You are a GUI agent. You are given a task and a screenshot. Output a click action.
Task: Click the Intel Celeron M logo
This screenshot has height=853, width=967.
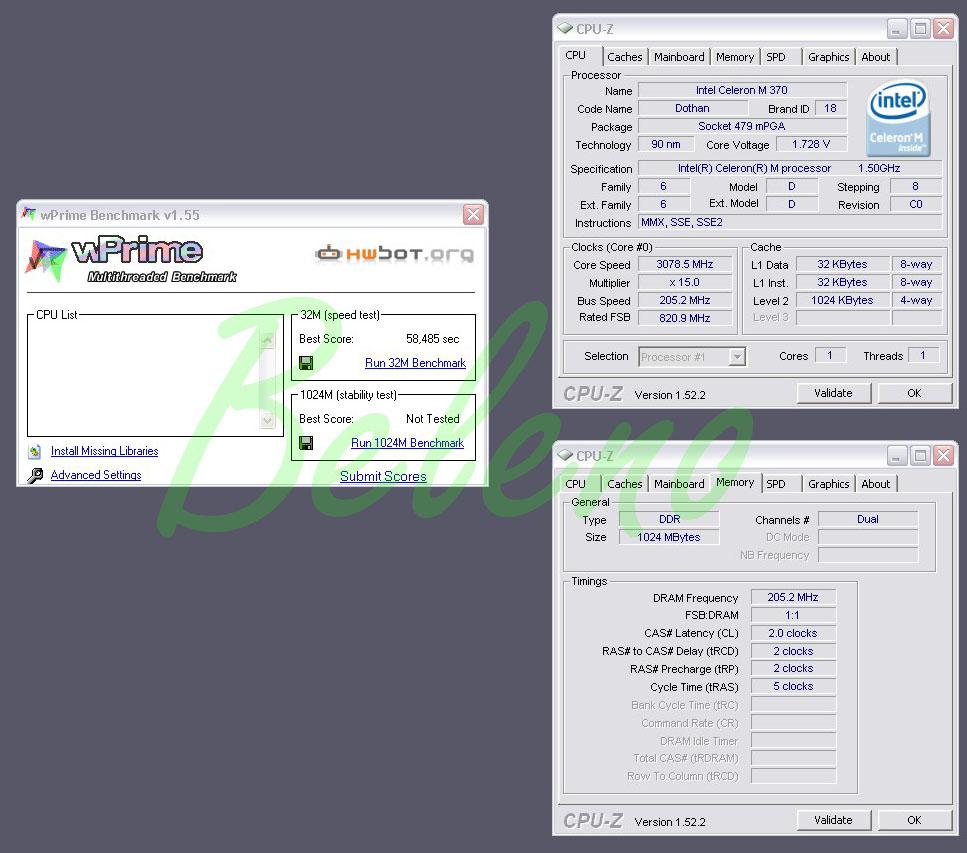898,118
